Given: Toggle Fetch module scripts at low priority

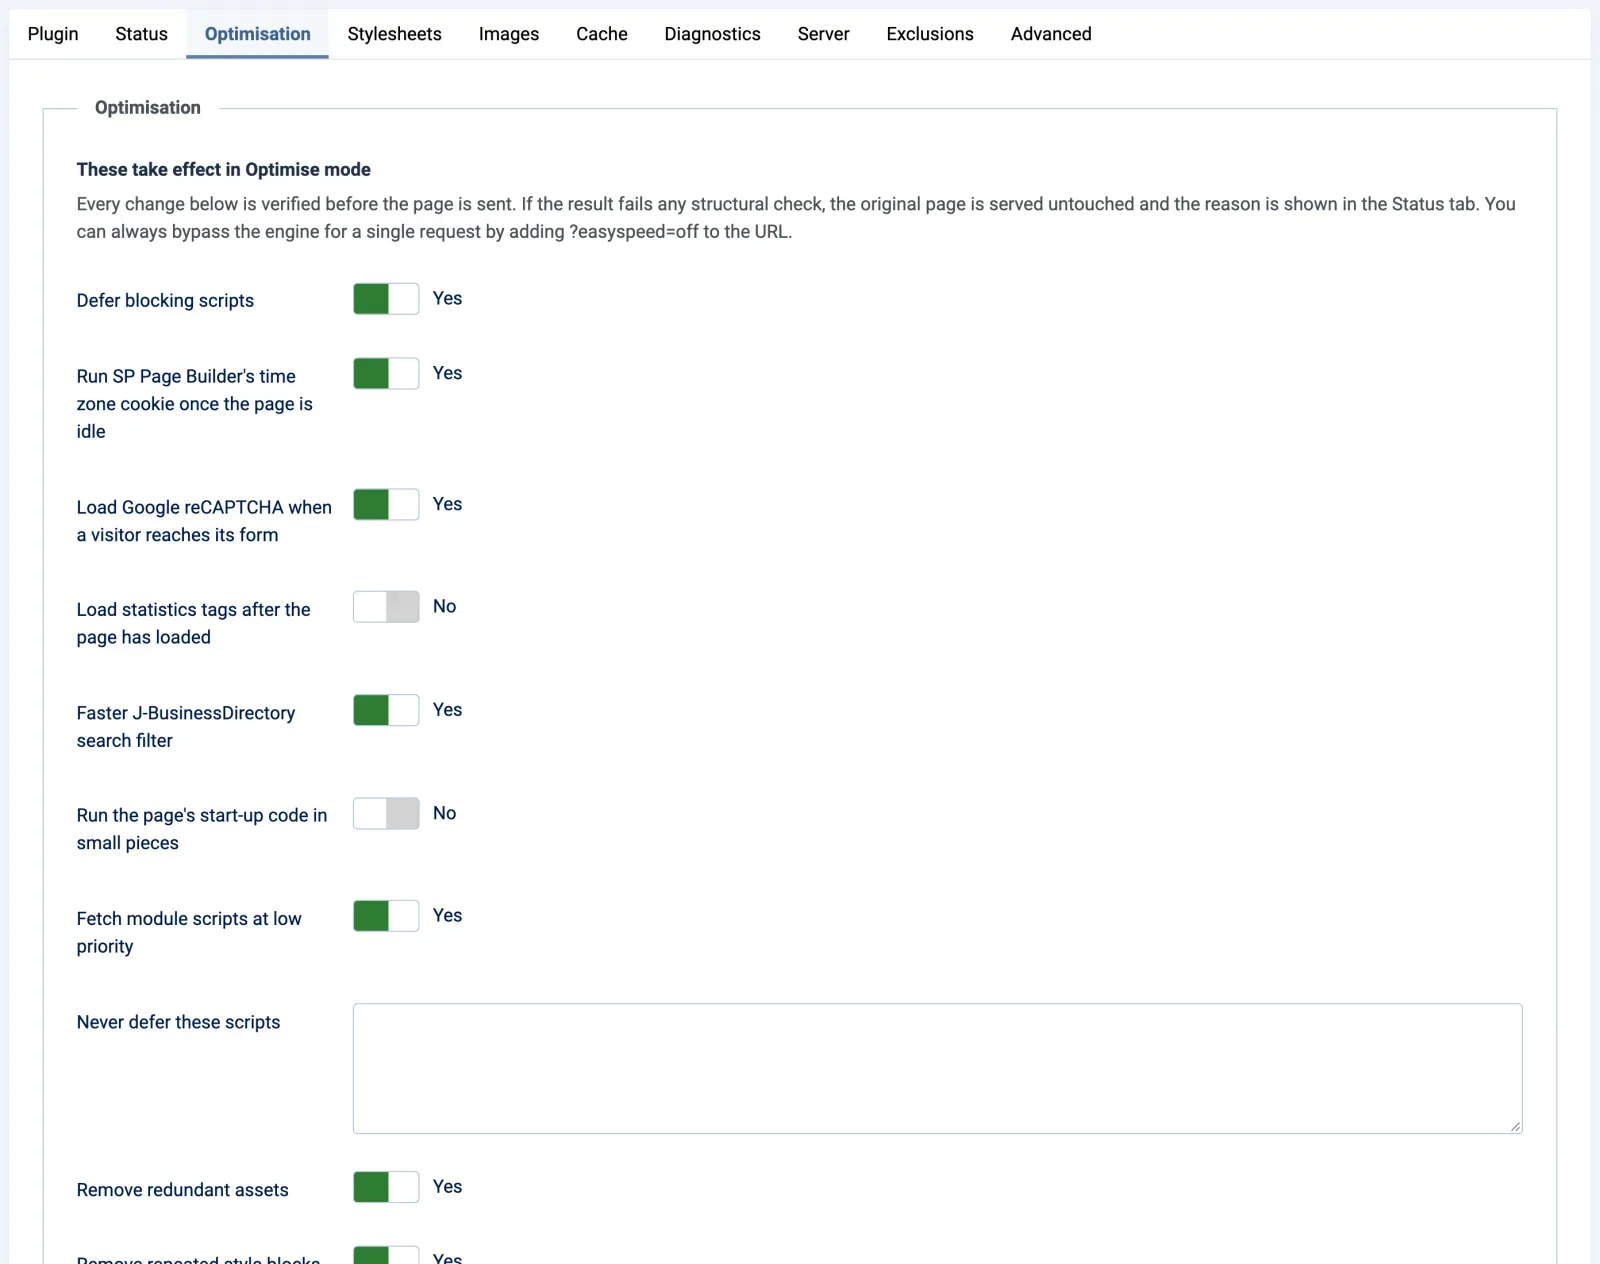Looking at the screenshot, I should pyautogui.click(x=386, y=916).
